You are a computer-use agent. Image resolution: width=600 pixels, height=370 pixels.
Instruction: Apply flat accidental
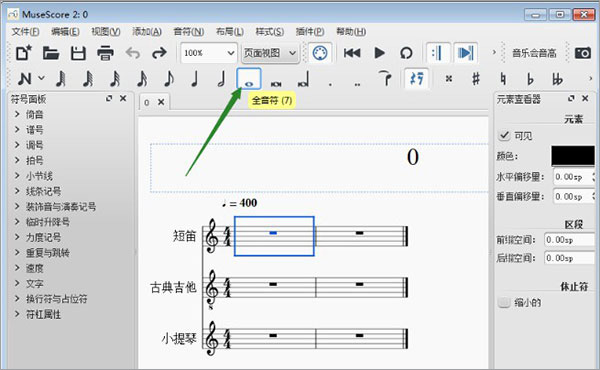(530, 79)
